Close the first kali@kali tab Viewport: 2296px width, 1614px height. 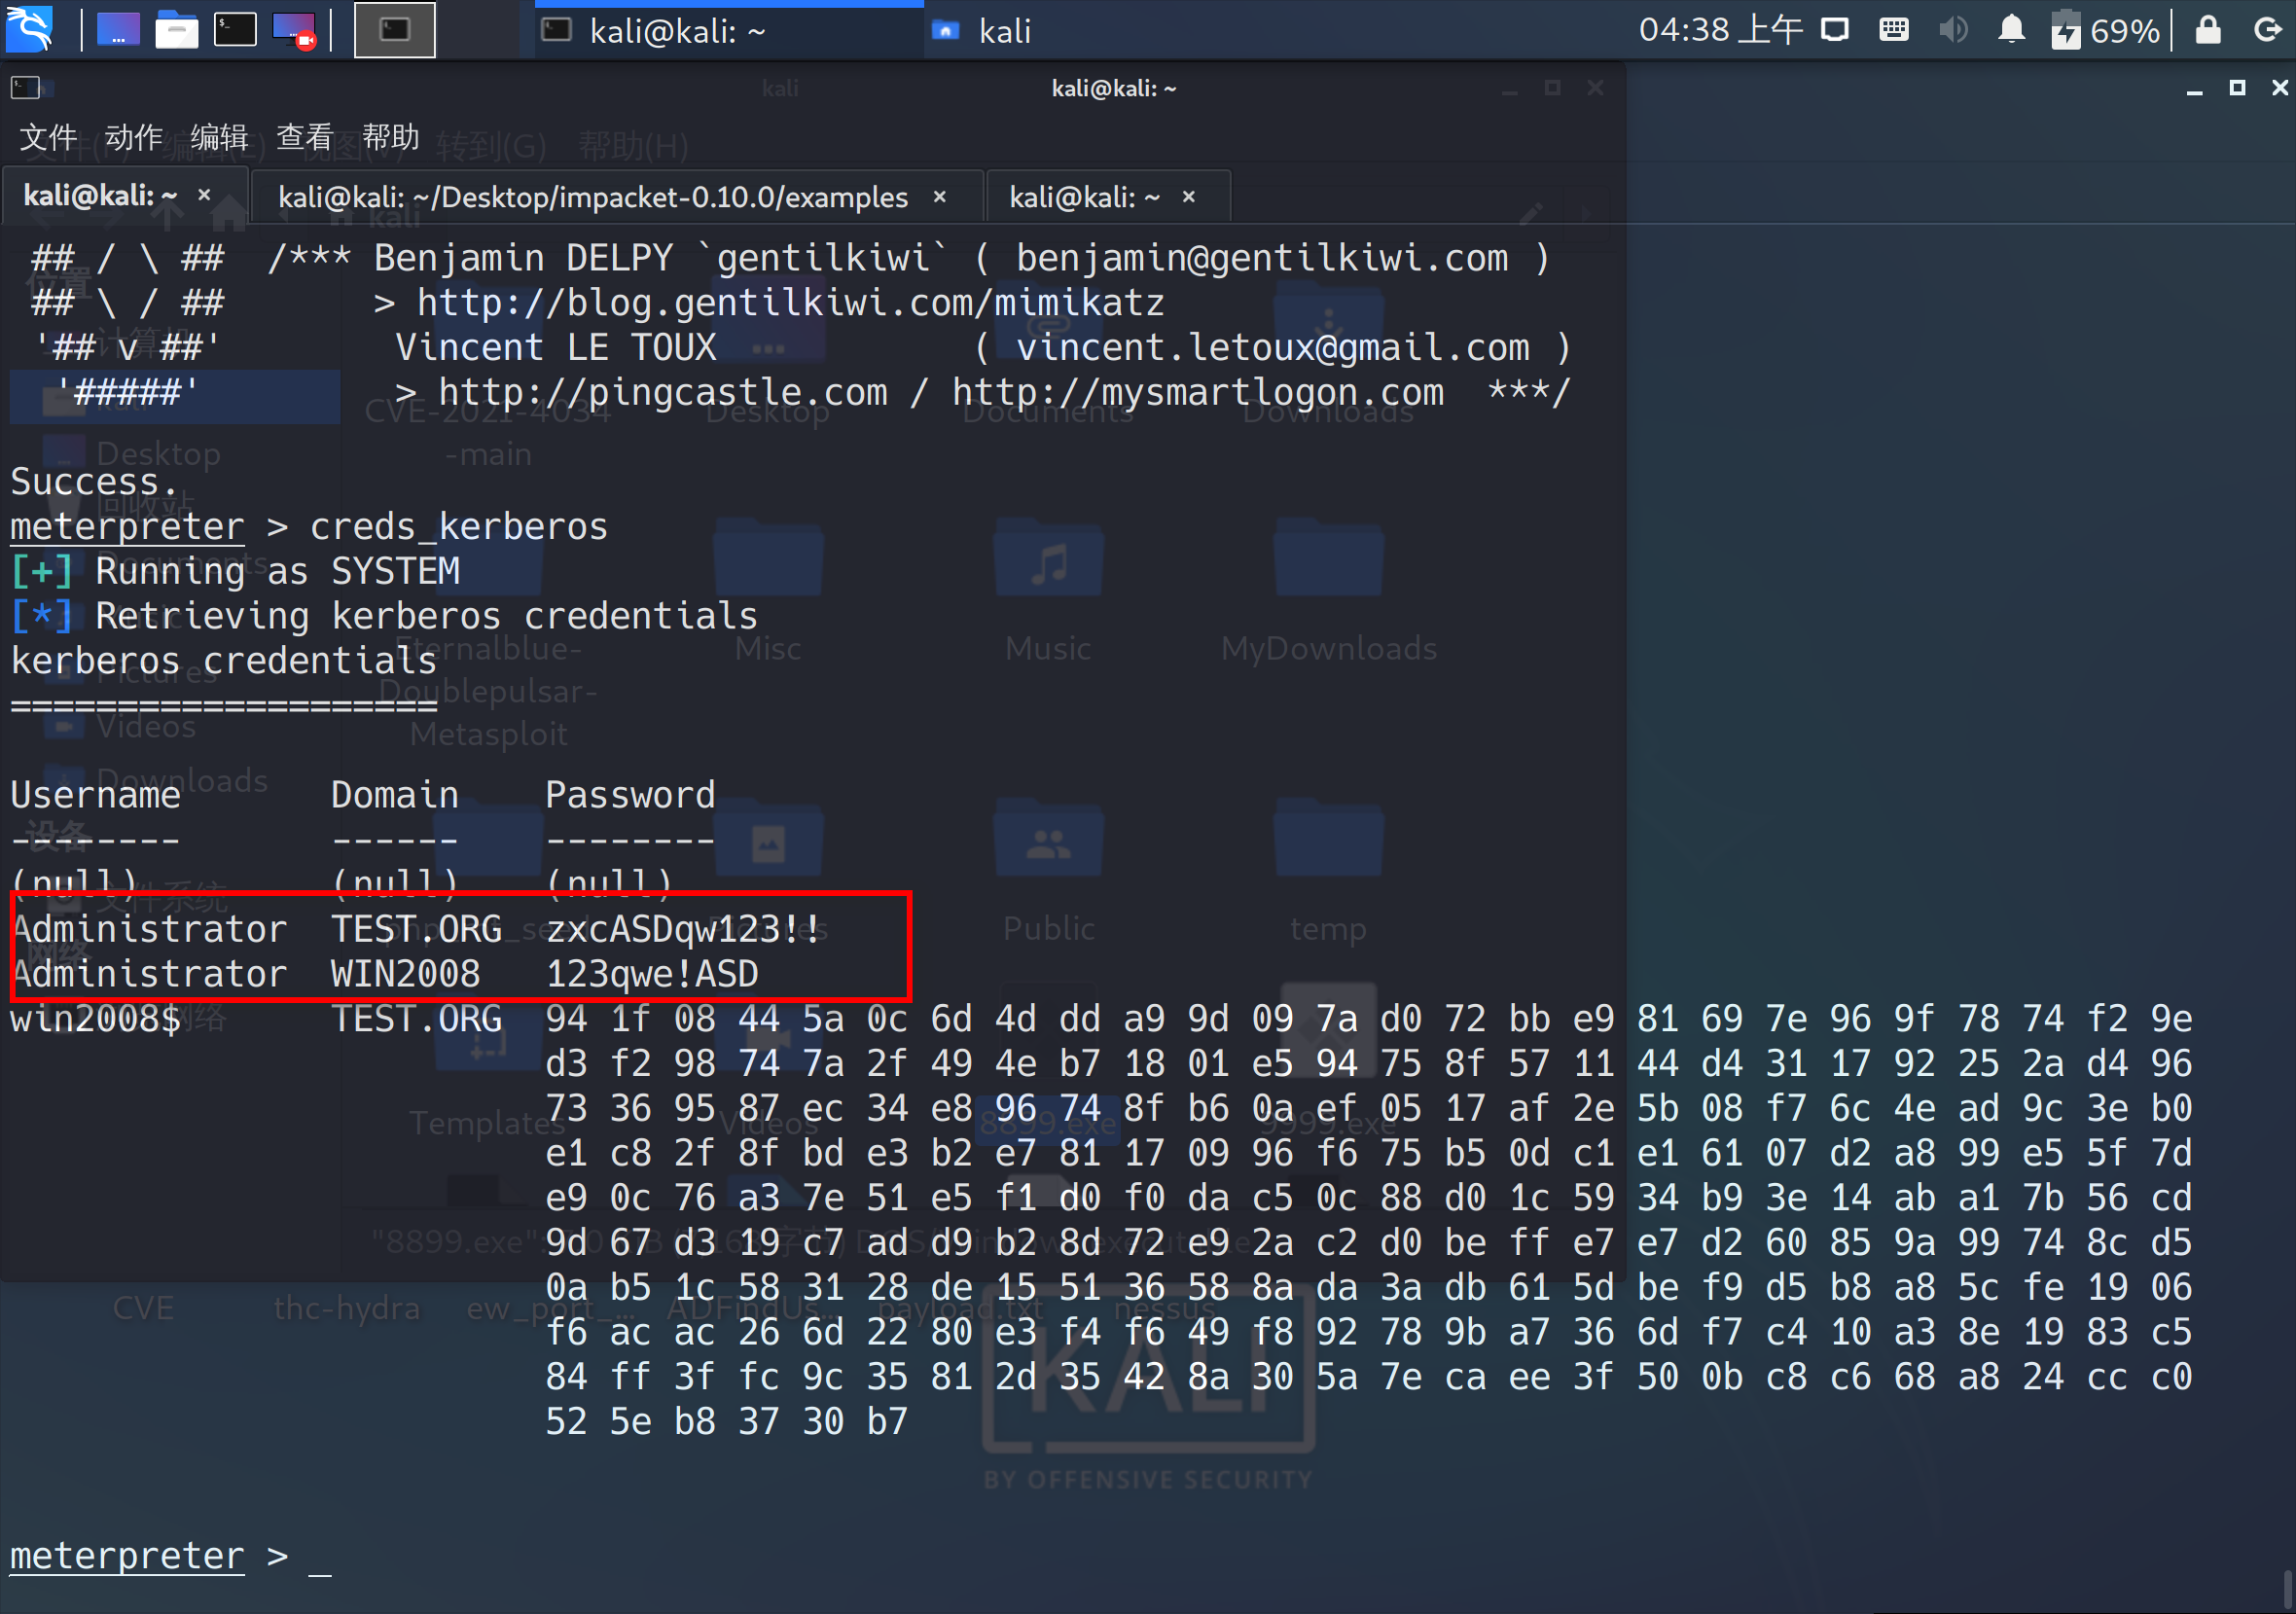[204, 195]
